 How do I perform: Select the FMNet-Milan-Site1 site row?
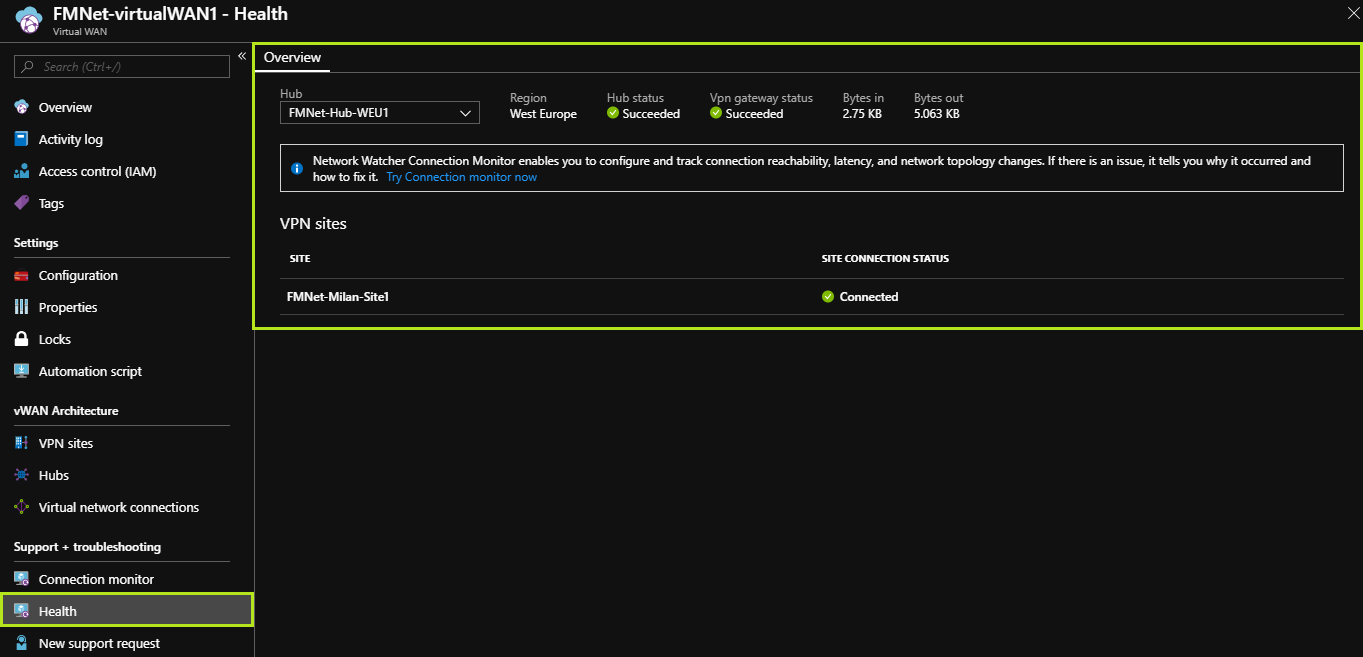[812, 297]
